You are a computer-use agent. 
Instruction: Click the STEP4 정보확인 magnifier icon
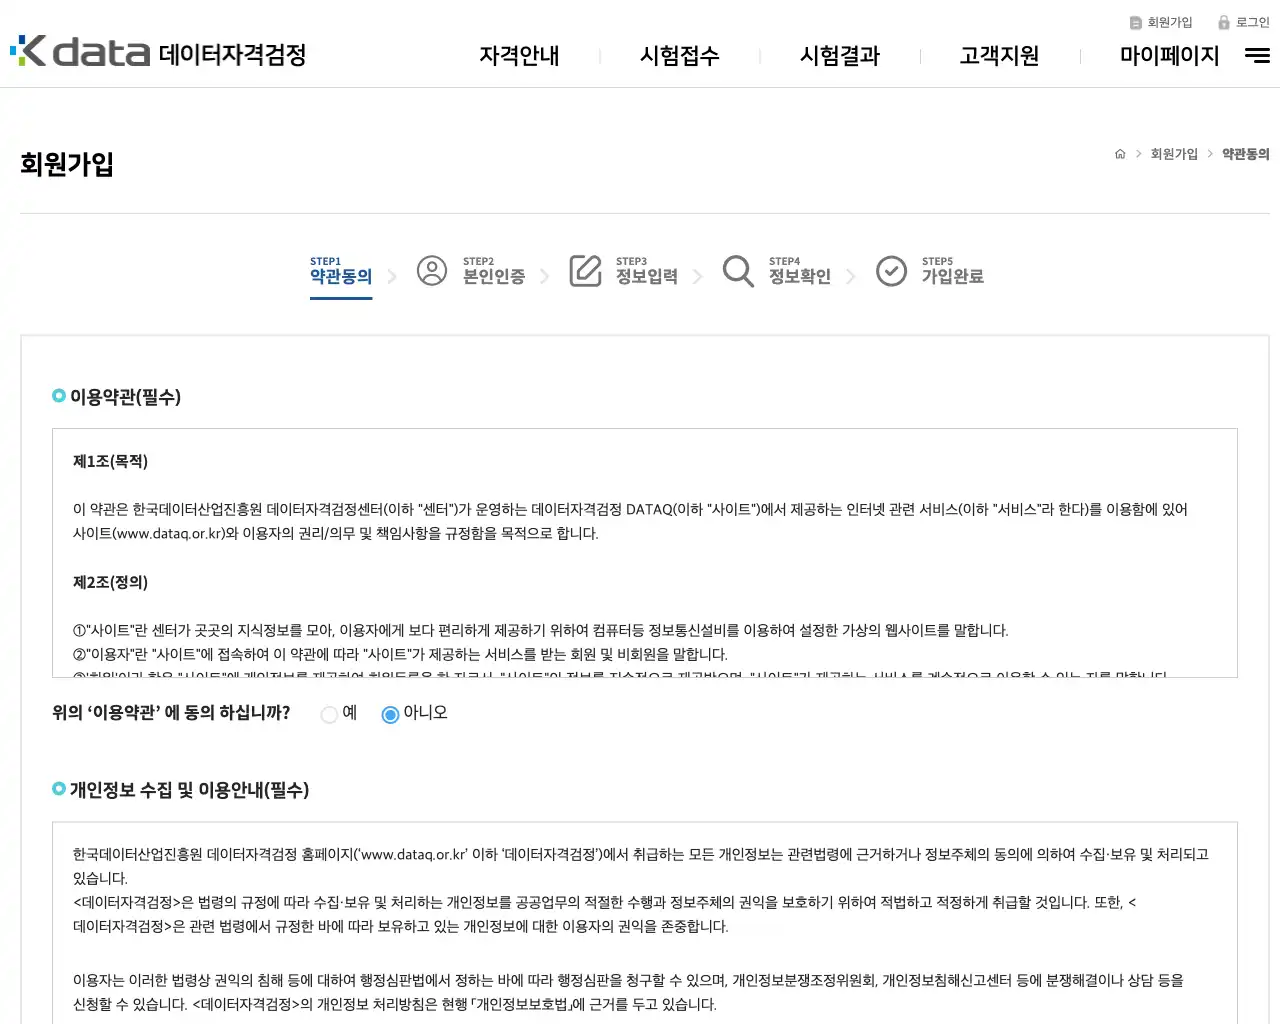coord(738,270)
